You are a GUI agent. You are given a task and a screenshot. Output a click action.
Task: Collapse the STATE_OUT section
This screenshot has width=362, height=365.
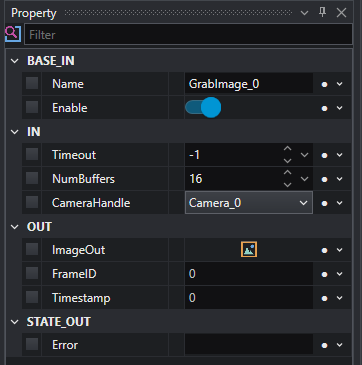(x=15, y=322)
